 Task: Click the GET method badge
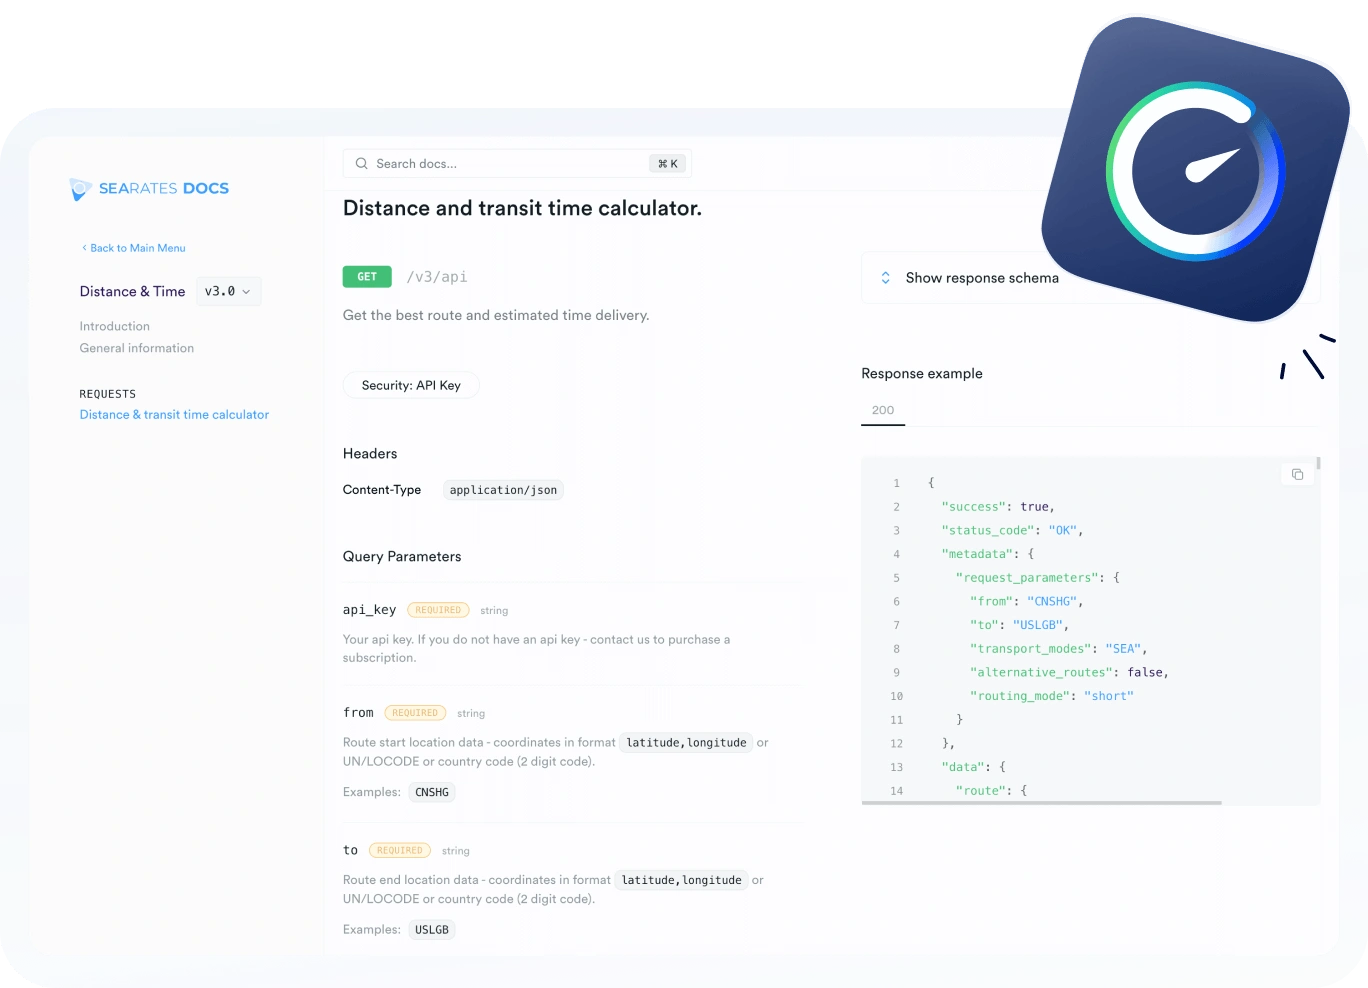click(367, 277)
